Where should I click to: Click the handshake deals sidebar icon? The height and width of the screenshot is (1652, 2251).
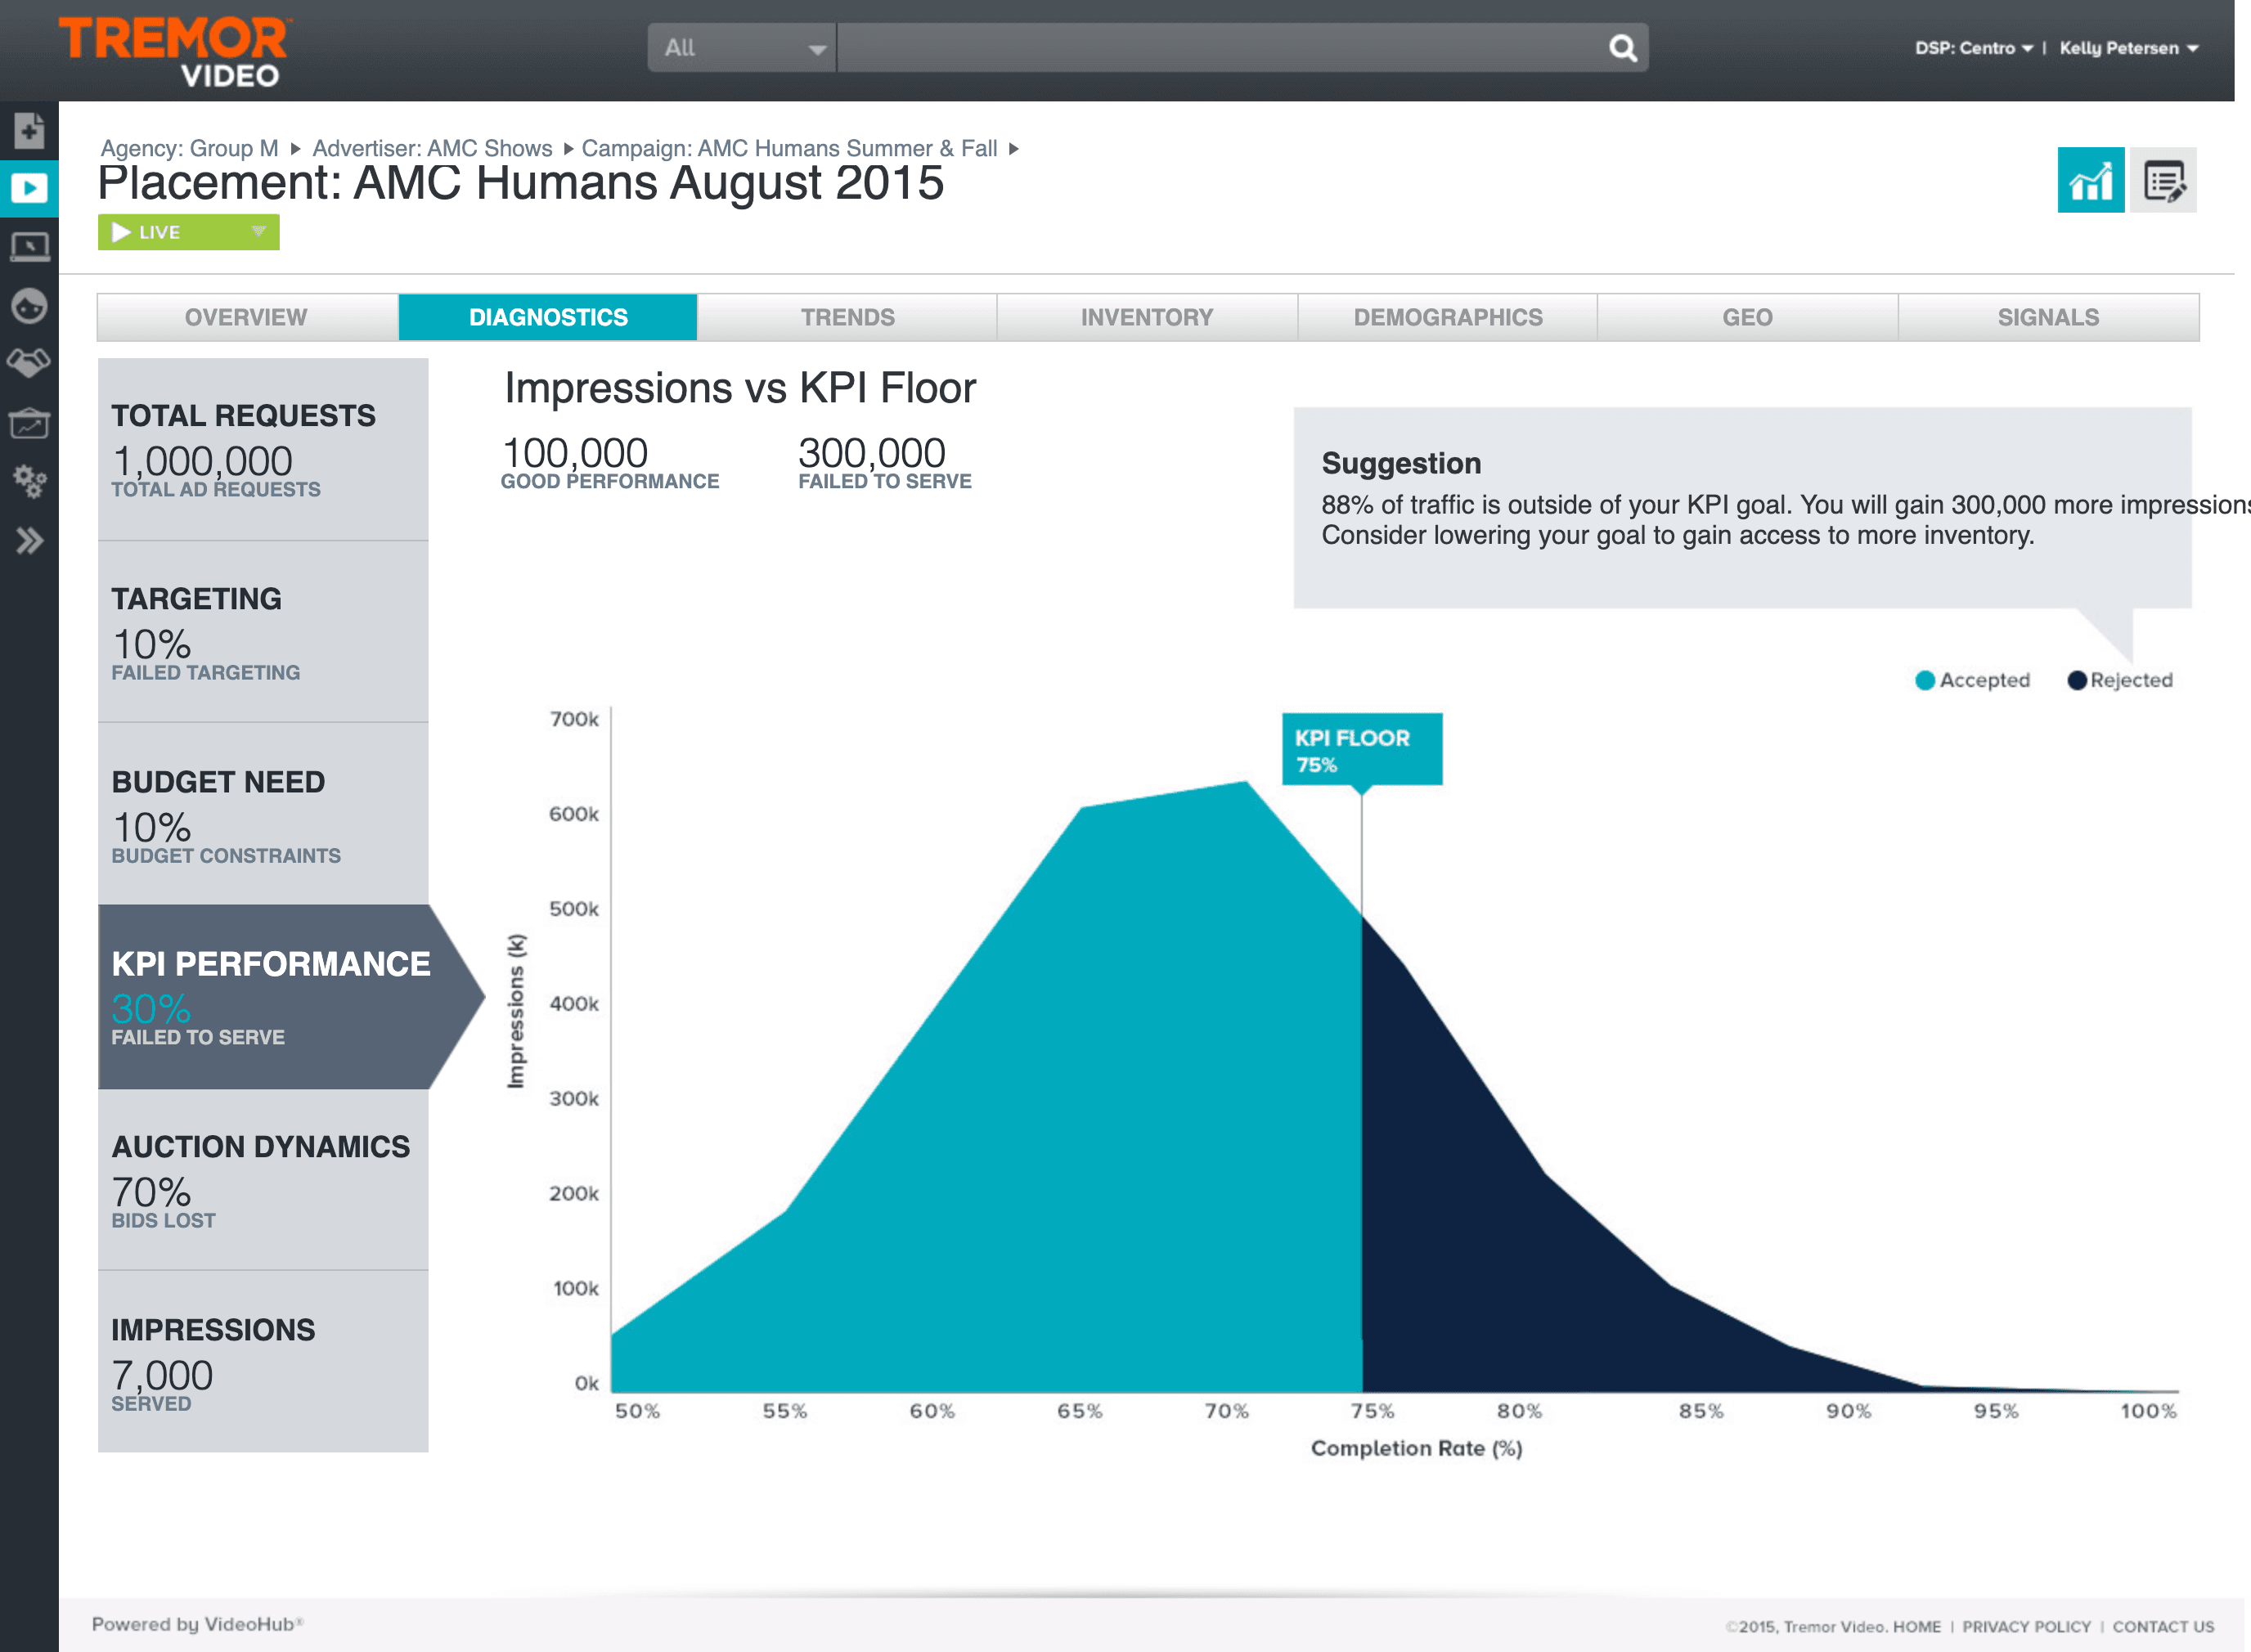click(x=29, y=362)
